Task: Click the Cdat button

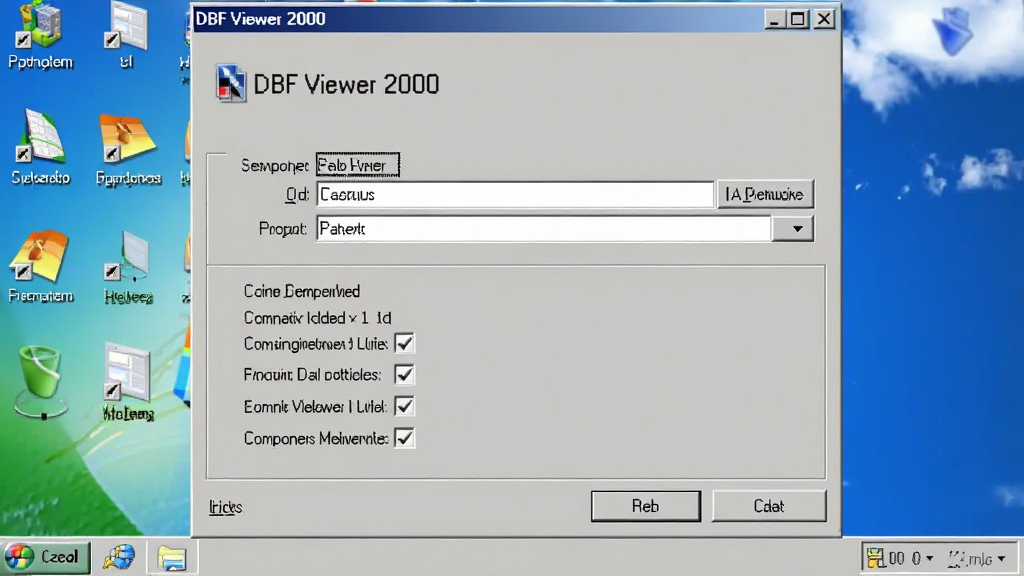Action: click(769, 506)
